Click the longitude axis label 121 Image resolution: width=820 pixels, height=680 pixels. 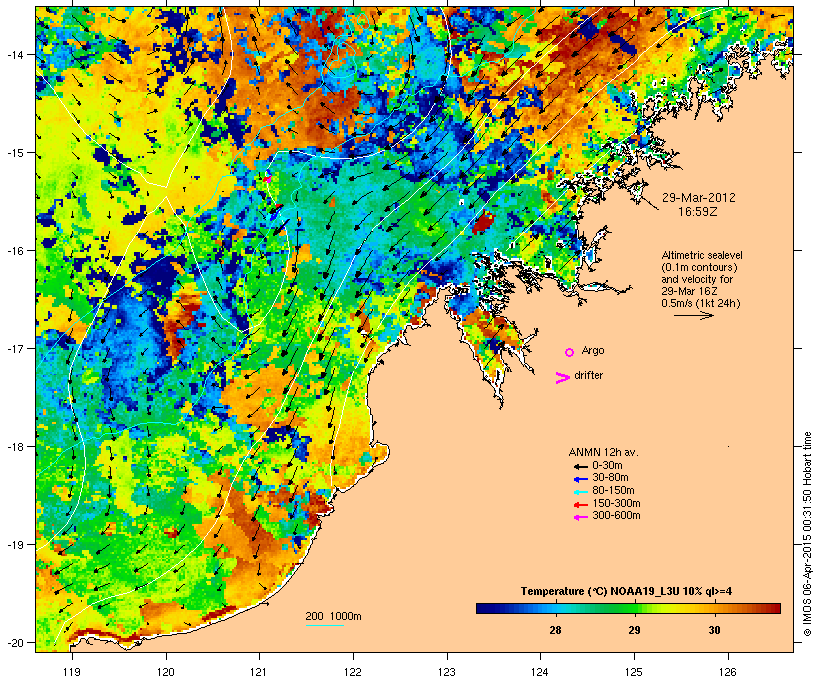tap(259, 672)
